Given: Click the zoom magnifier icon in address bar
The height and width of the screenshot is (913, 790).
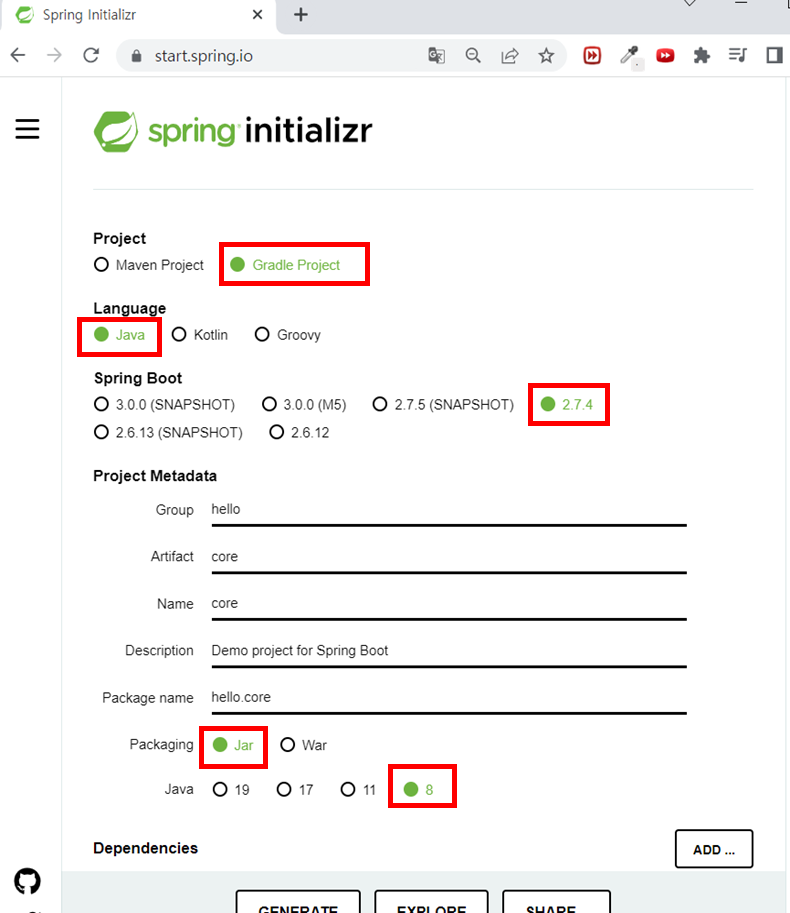Looking at the screenshot, I should [x=473, y=55].
